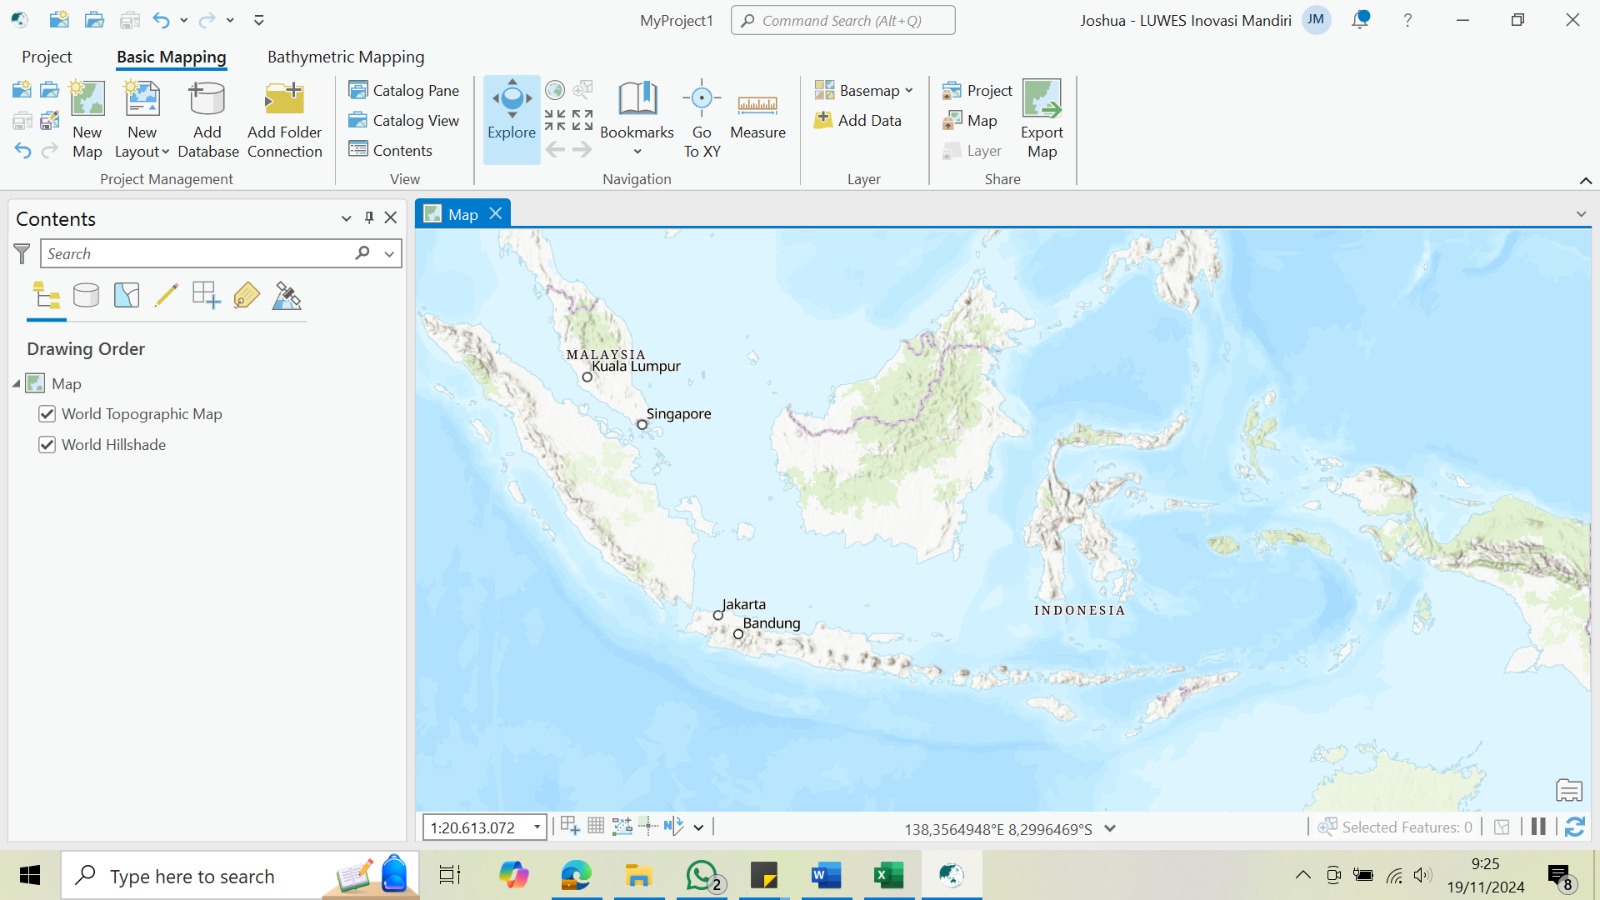
Task: Click List By Selection icon in Contents
Action: click(126, 295)
